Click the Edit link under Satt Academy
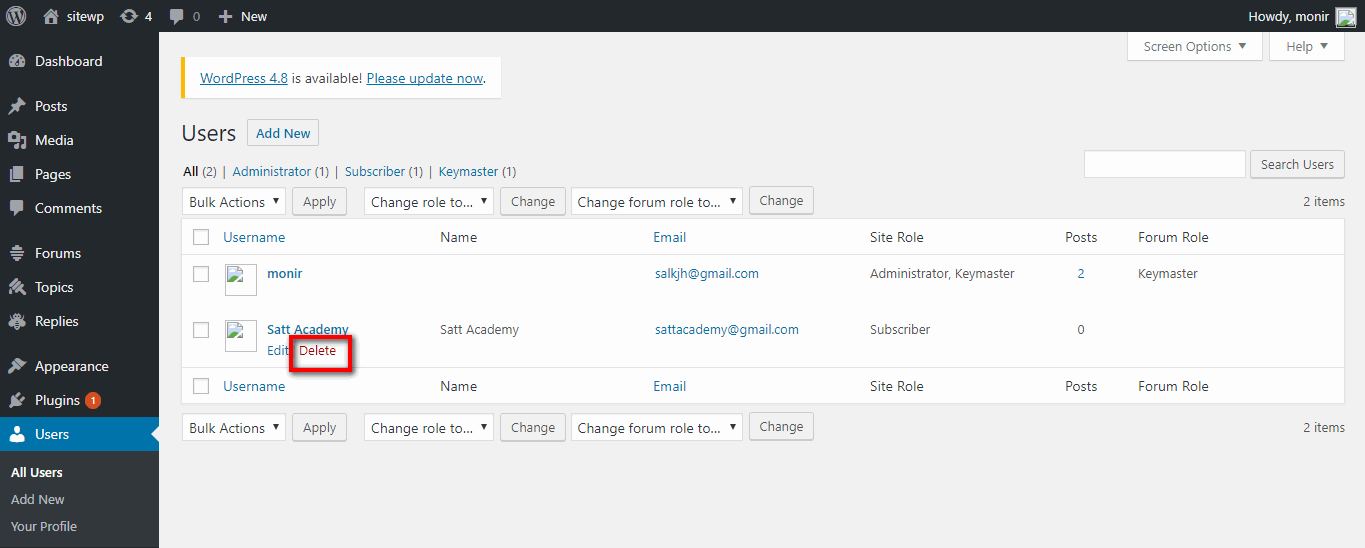1365x548 pixels. pyautogui.click(x=278, y=351)
